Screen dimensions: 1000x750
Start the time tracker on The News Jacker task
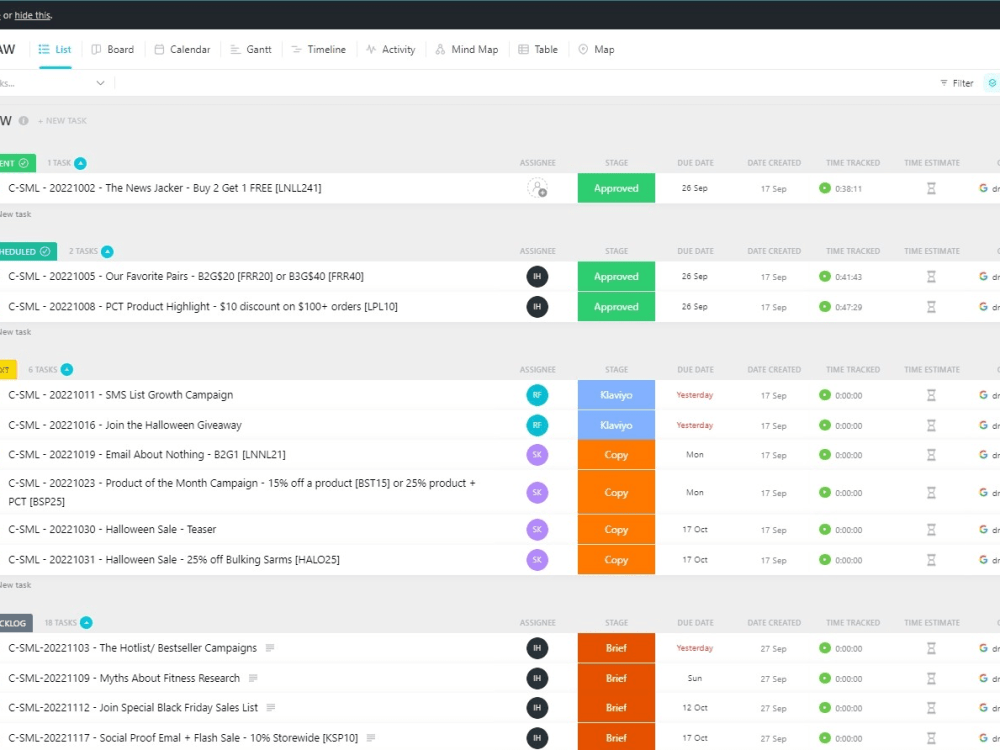[824, 187]
